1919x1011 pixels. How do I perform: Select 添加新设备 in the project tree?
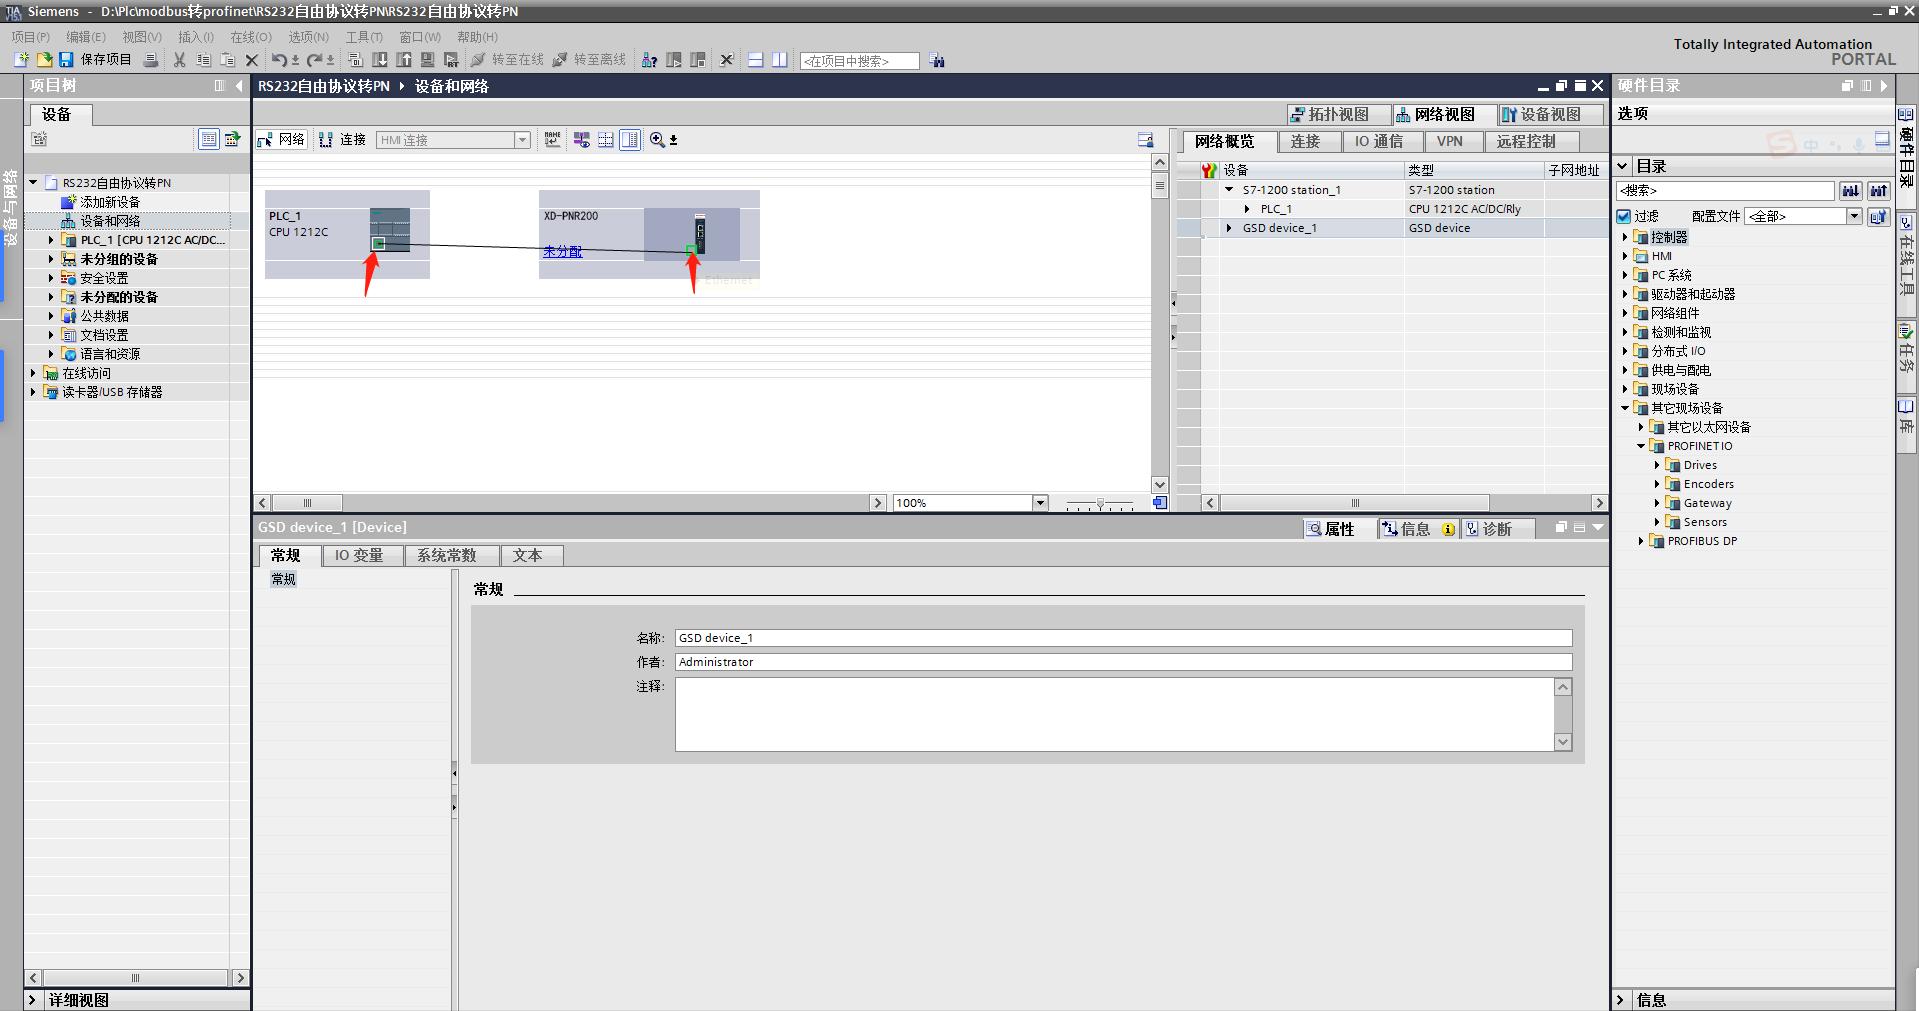pos(110,202)
